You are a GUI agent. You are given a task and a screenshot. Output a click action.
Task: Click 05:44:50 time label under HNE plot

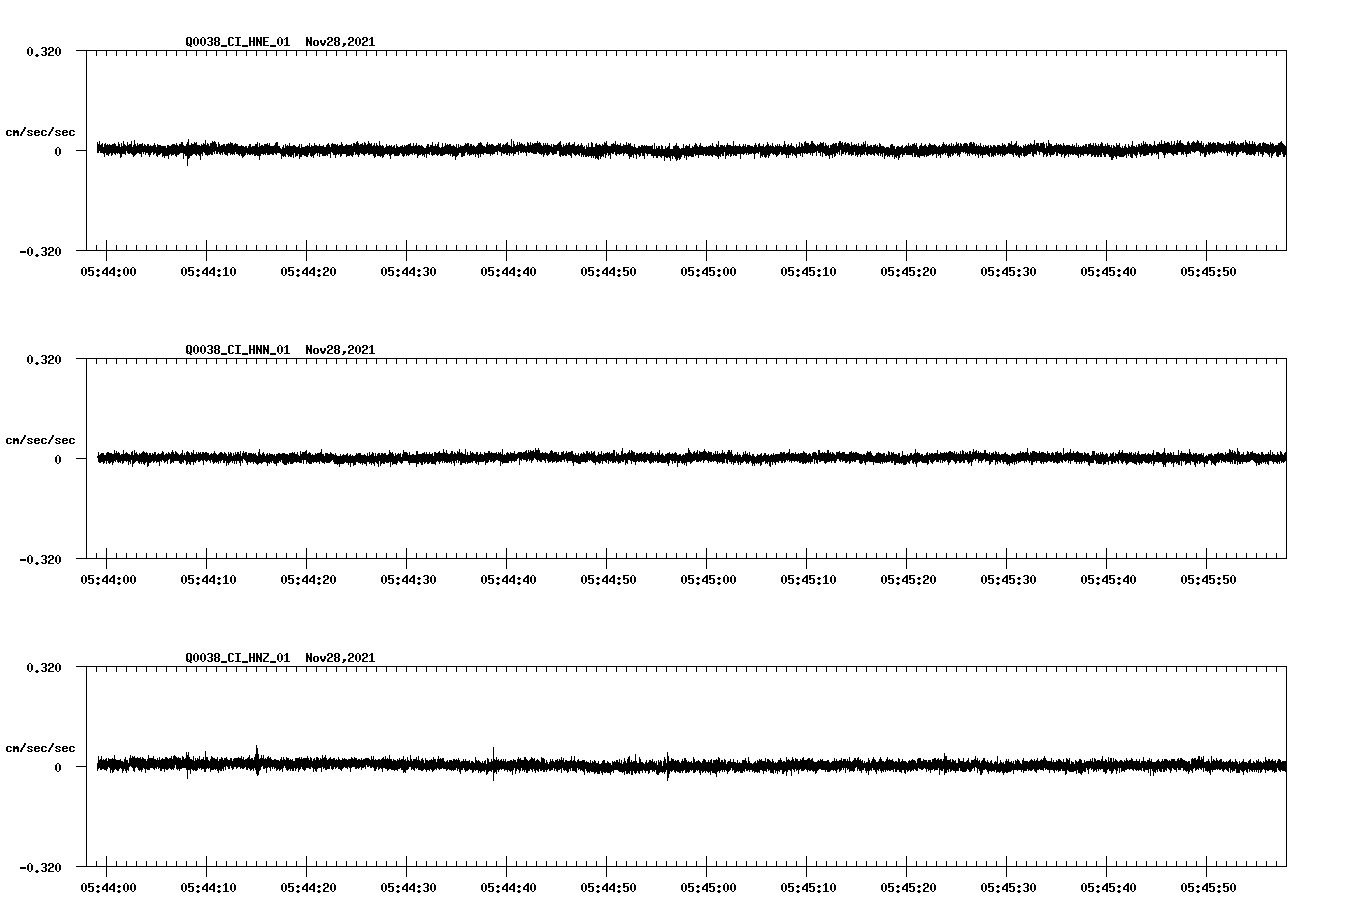[x=608, y=272]
